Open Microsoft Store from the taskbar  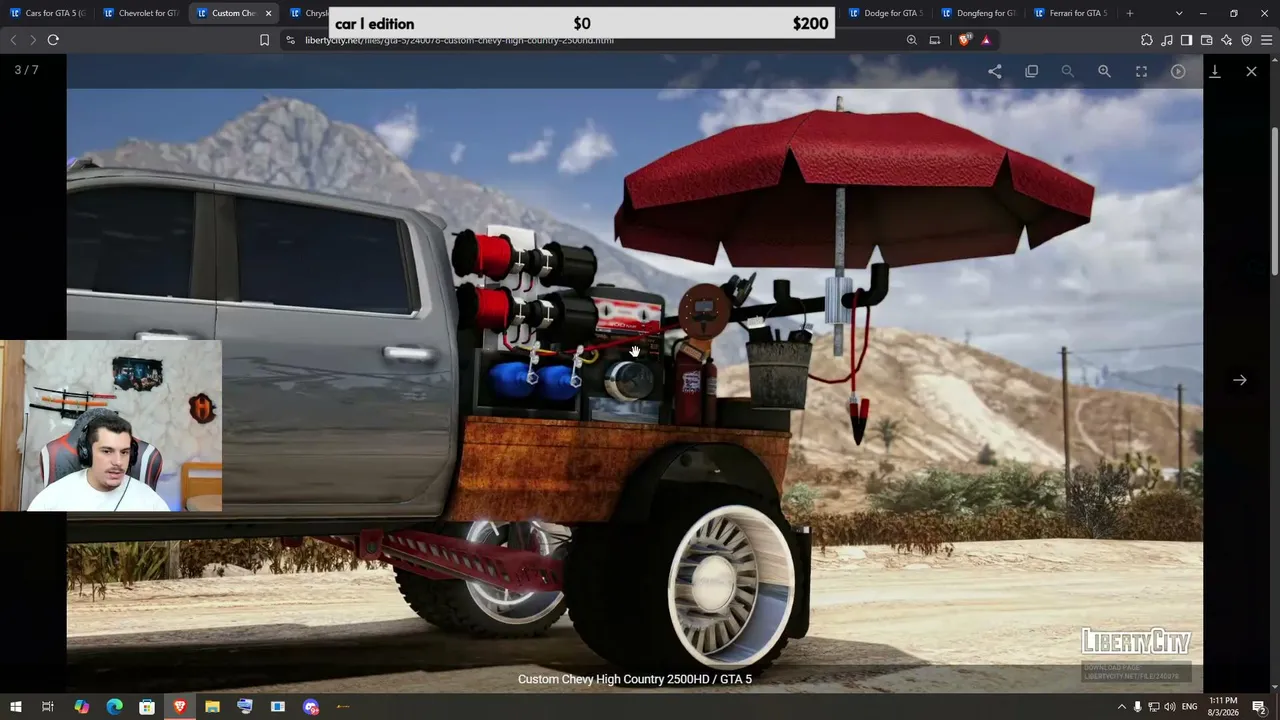[147, 707]
